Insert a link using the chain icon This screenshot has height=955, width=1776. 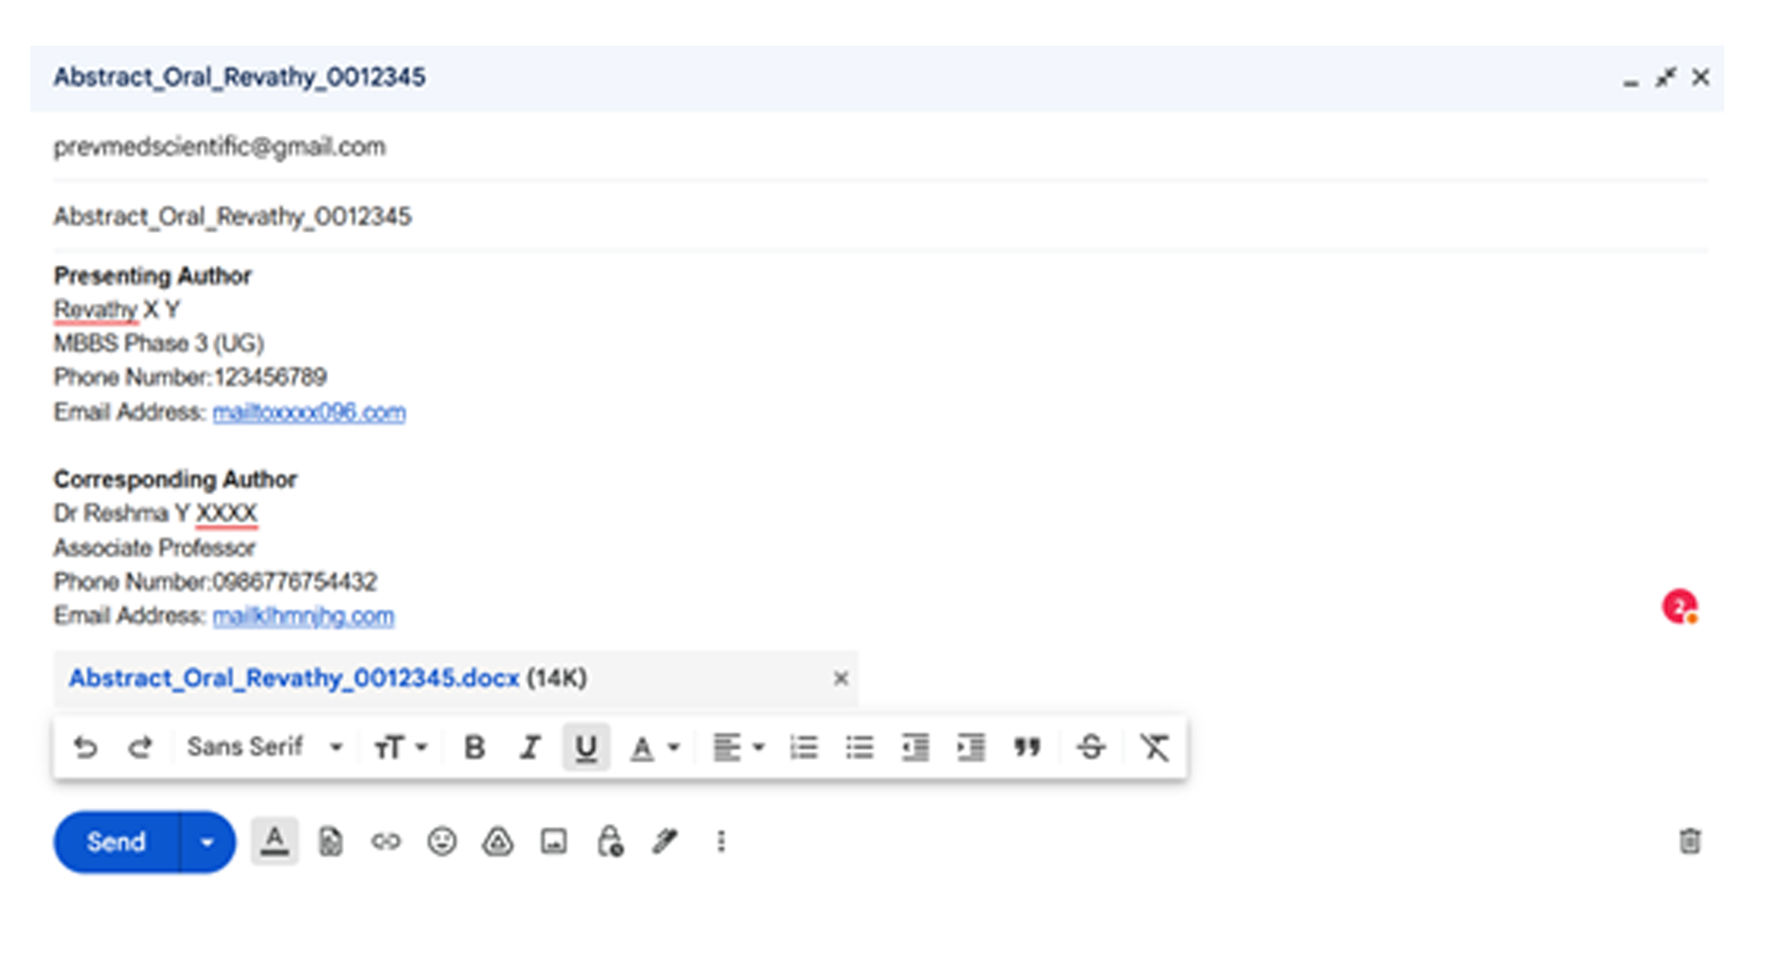[x=386, y=842]
